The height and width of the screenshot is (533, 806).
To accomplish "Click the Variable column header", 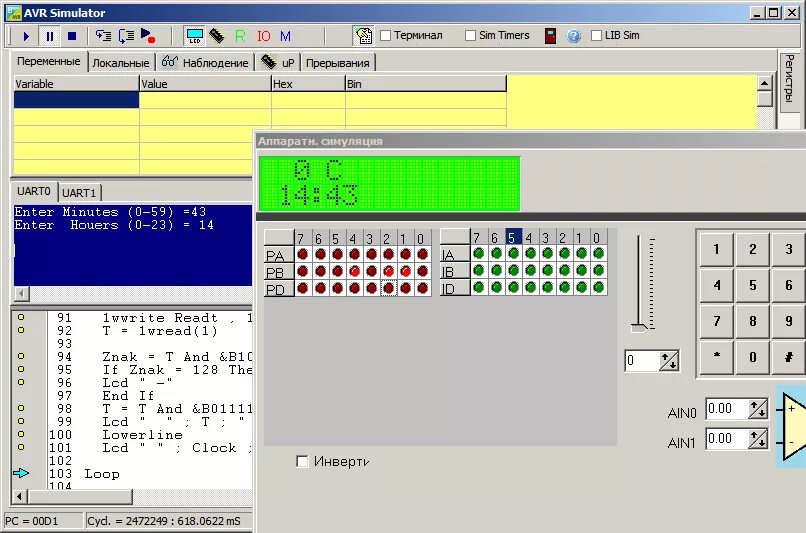I will point(76,84).
